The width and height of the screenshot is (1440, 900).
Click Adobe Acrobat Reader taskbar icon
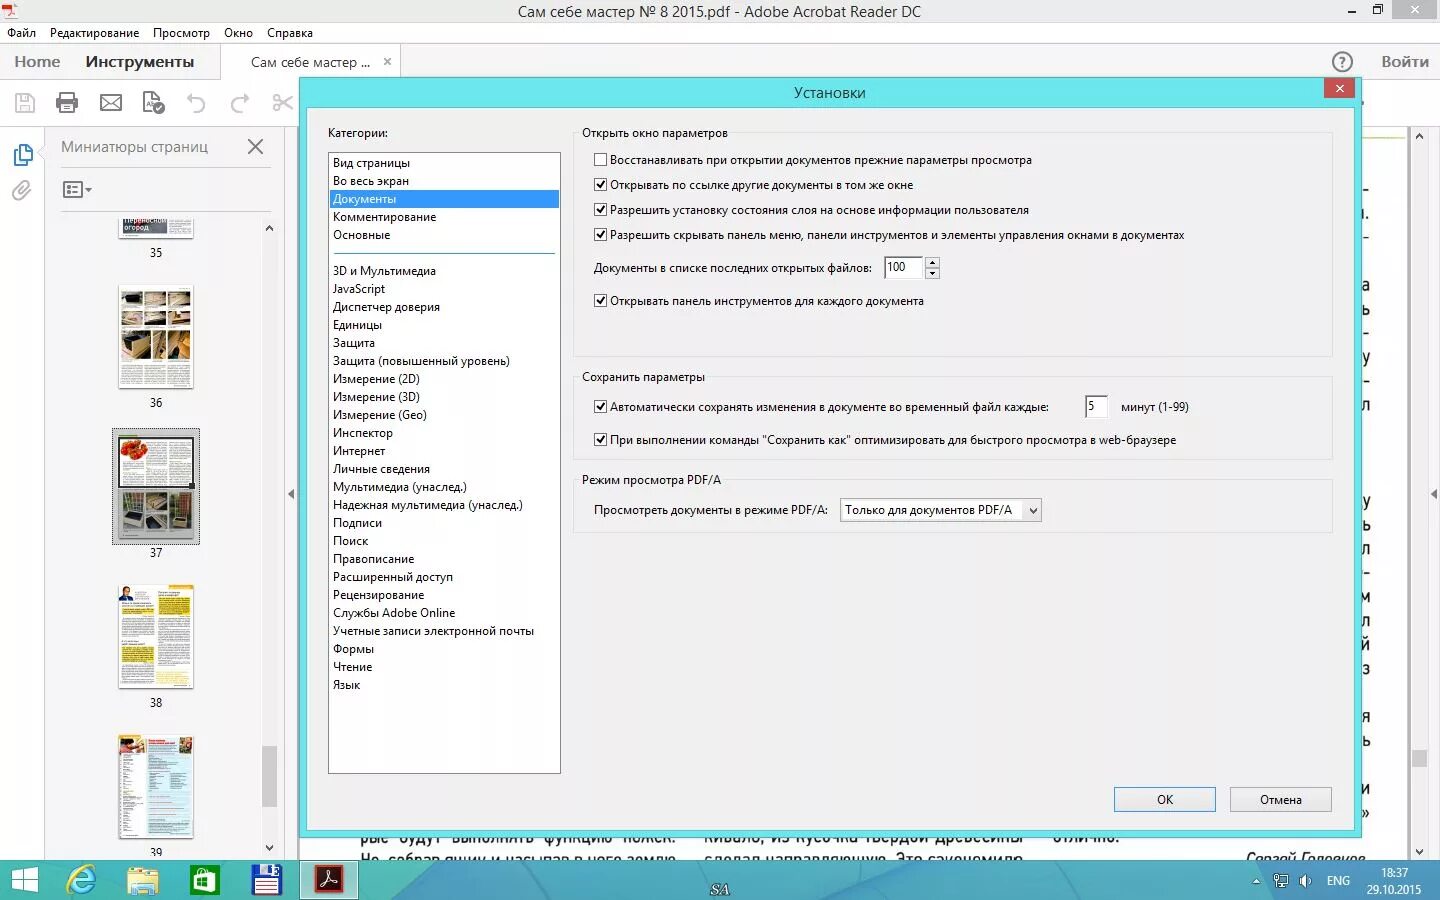coord(329,880)
